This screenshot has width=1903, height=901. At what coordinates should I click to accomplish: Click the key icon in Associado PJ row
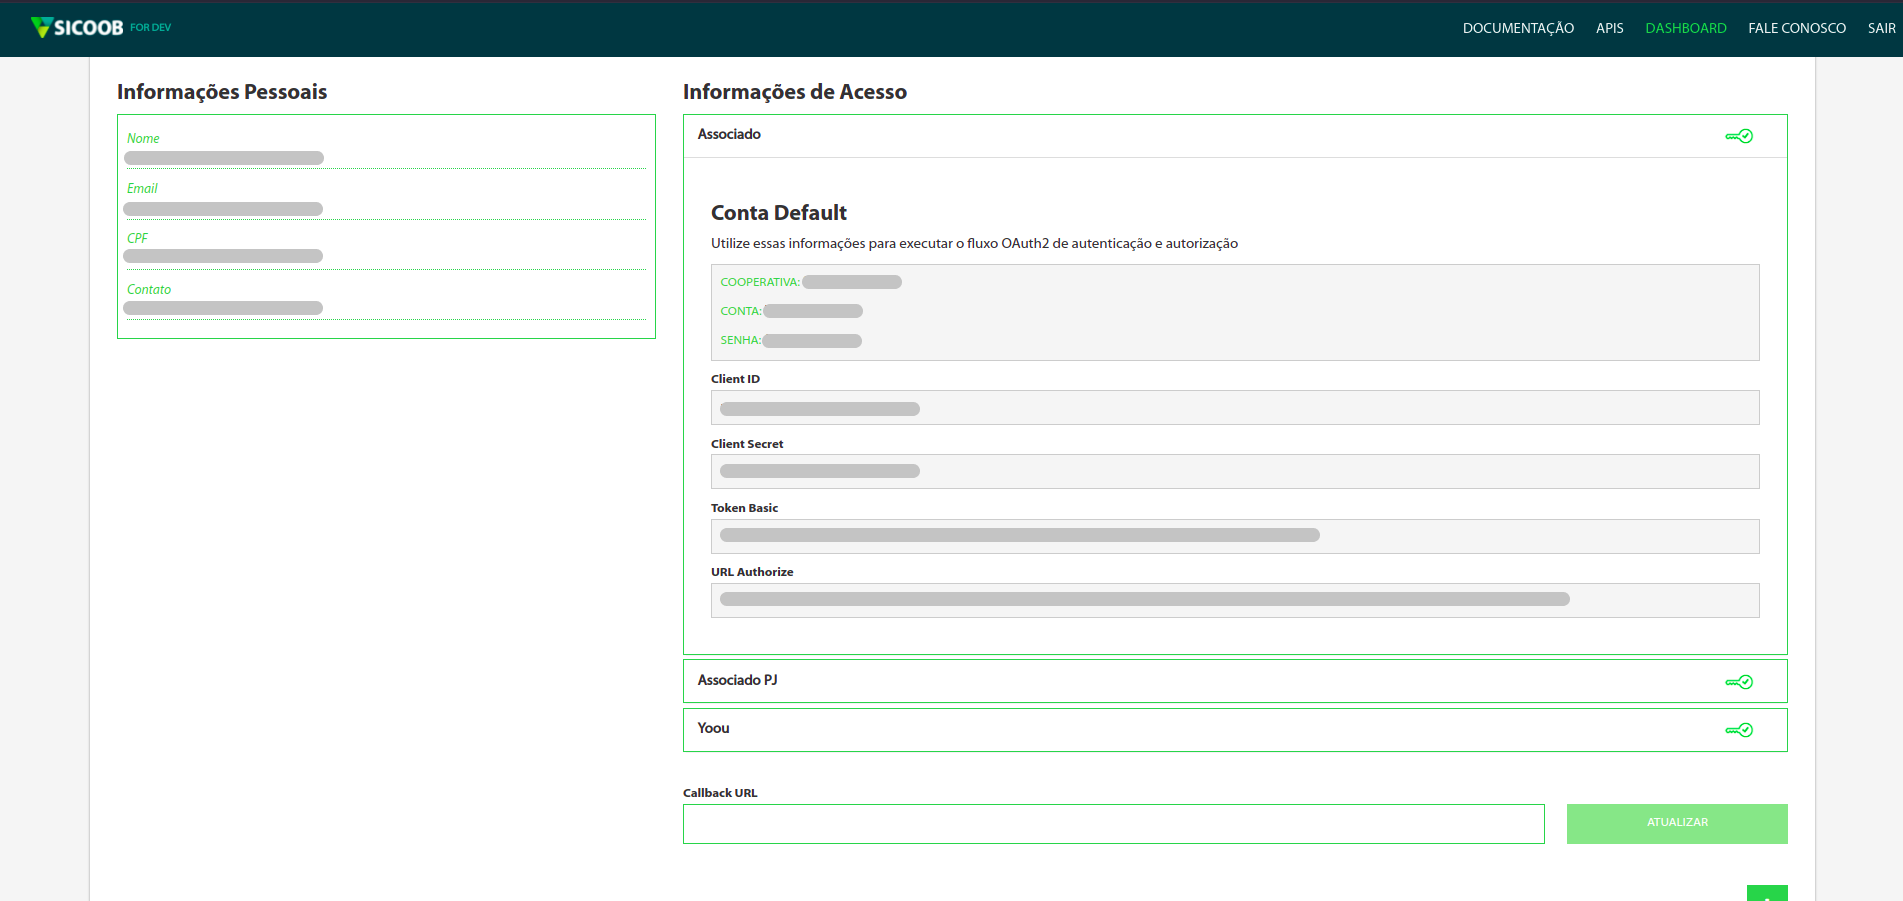(1739, 682)
